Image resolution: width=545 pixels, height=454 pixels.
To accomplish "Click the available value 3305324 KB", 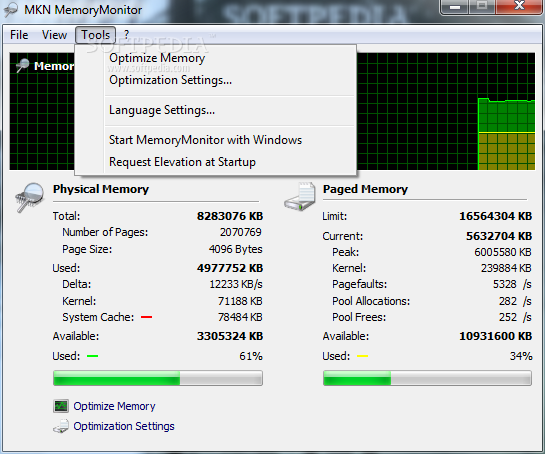I will click(x=230, y=336).
